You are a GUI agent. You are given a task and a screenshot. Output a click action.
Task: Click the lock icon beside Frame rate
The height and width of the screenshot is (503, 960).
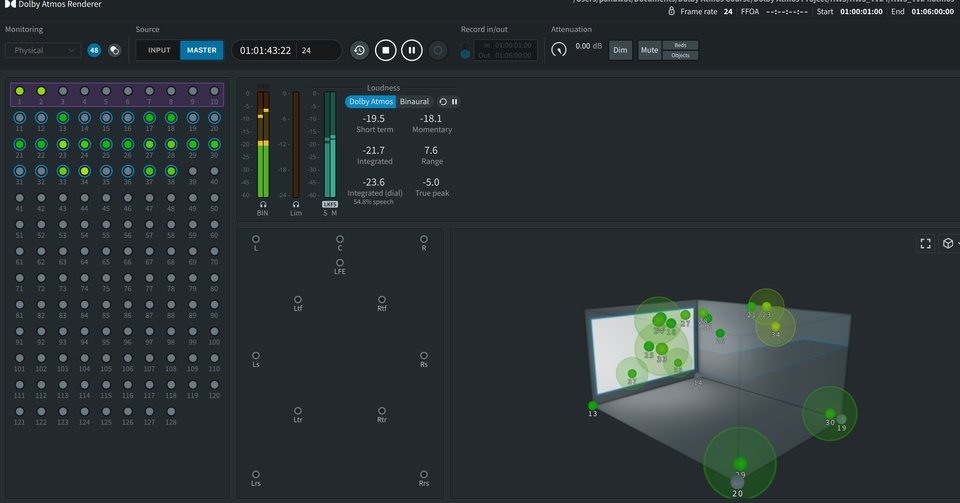(671, 11)
